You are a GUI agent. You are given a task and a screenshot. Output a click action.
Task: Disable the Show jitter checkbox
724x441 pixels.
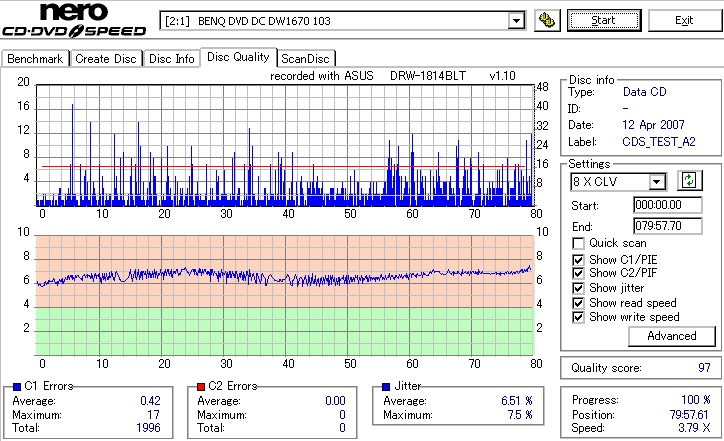[x=578, y=288]
